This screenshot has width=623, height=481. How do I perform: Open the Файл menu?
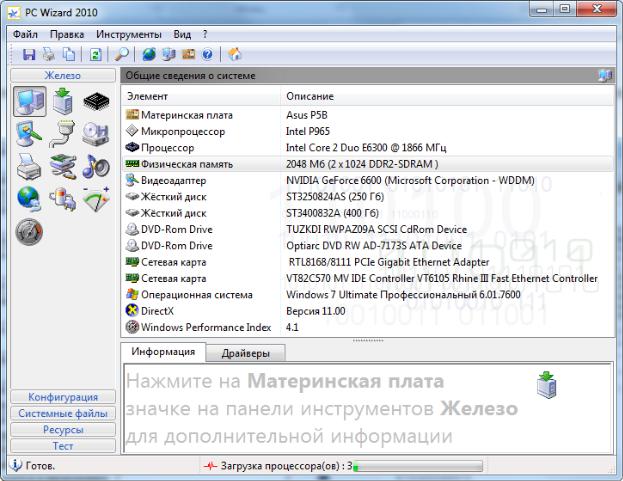click(x=25, y=35)
